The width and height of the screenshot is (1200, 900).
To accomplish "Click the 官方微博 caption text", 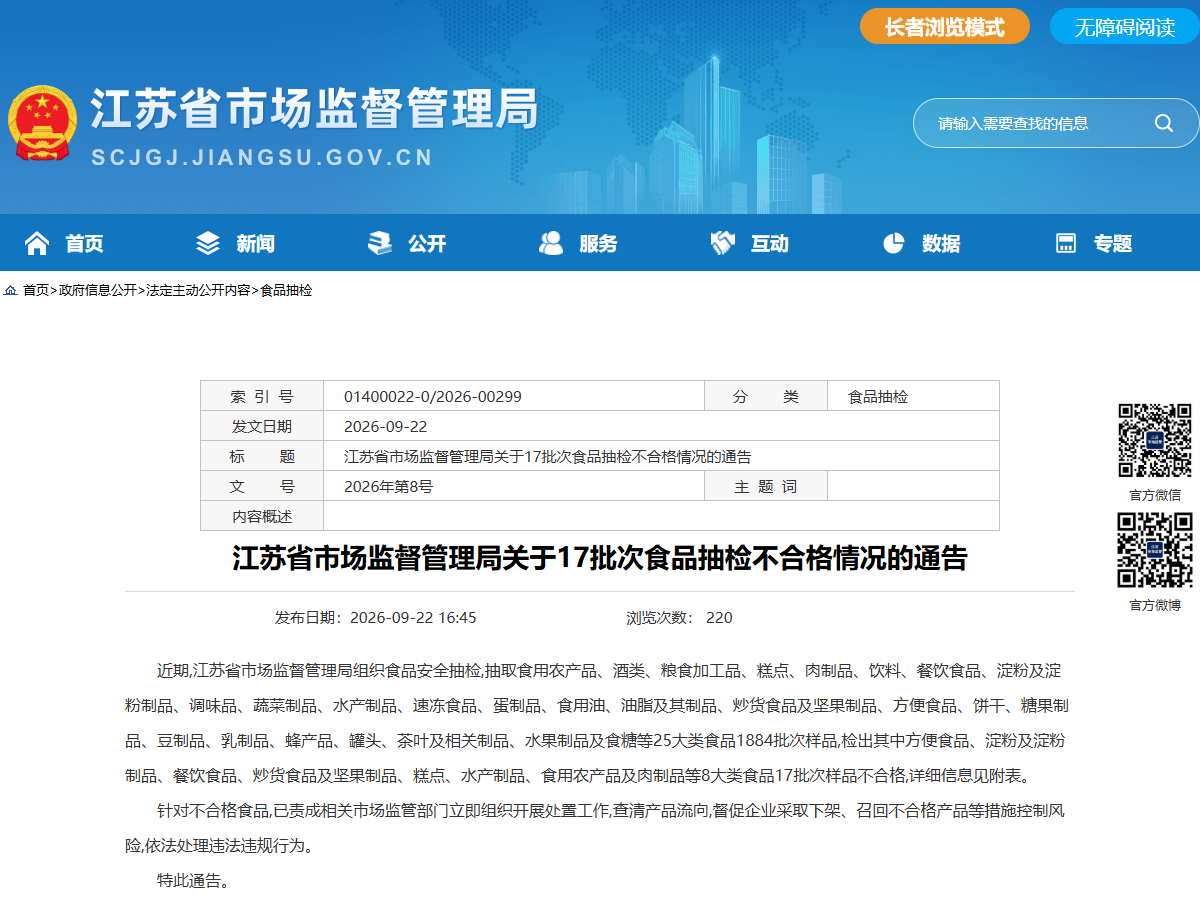I will [1155, 605].
